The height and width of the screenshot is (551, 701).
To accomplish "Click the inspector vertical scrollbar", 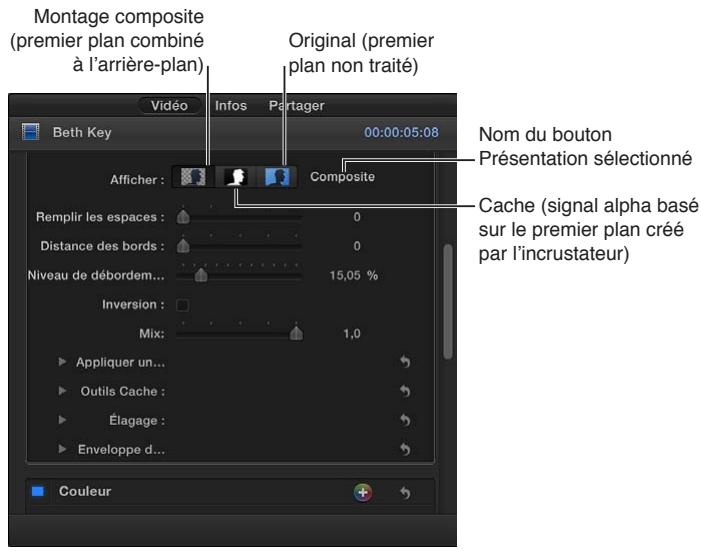I will [x=448, y=301].
